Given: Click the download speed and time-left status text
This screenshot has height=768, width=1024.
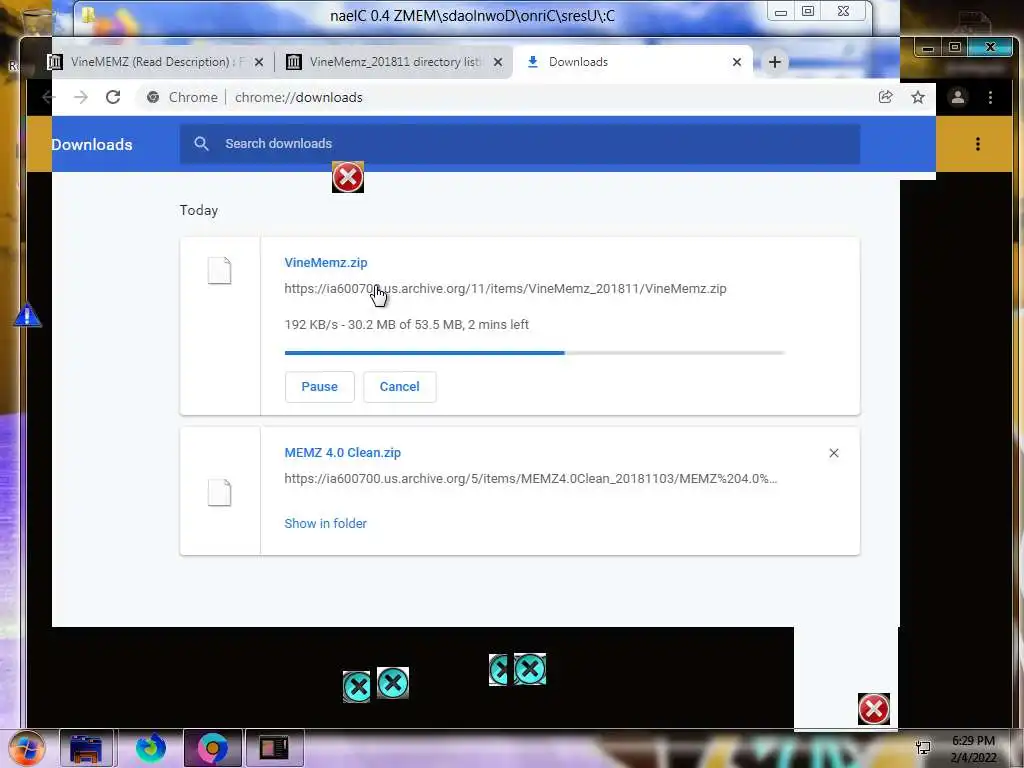Looking at the screenshot, I should (x=406, y=325).
